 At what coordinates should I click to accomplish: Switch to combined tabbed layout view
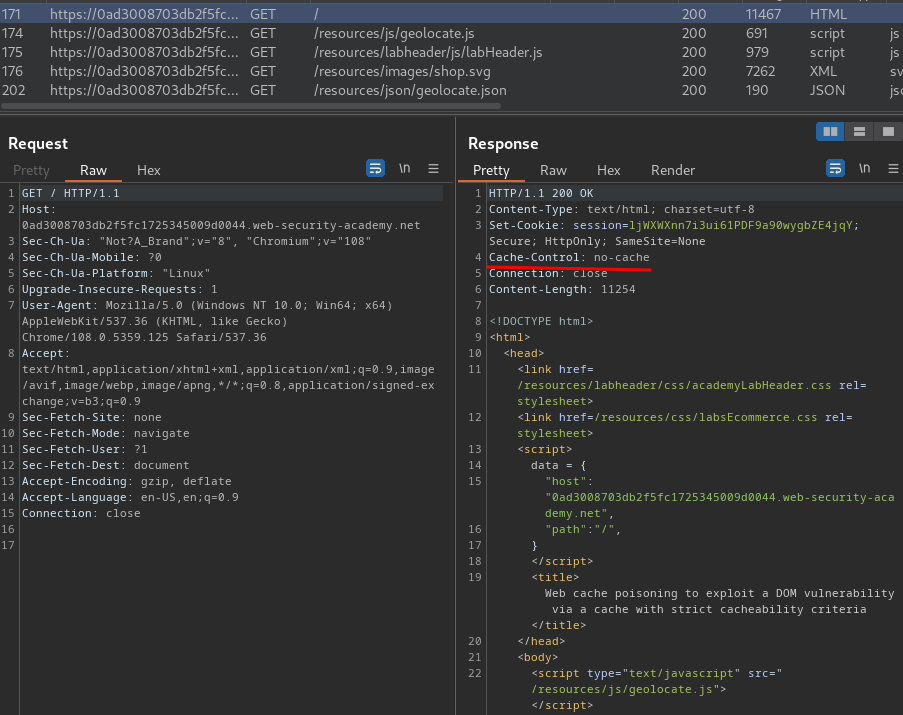tap(888, 132)
